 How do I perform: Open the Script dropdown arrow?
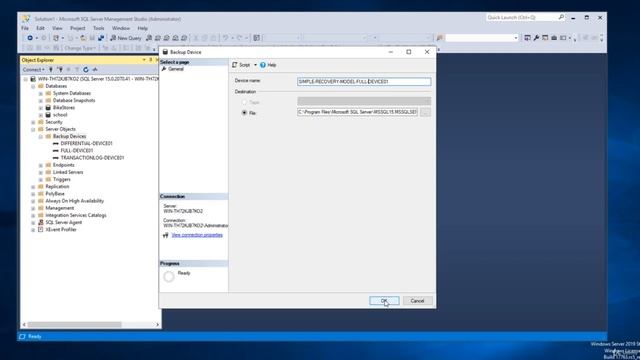[256, 65]
